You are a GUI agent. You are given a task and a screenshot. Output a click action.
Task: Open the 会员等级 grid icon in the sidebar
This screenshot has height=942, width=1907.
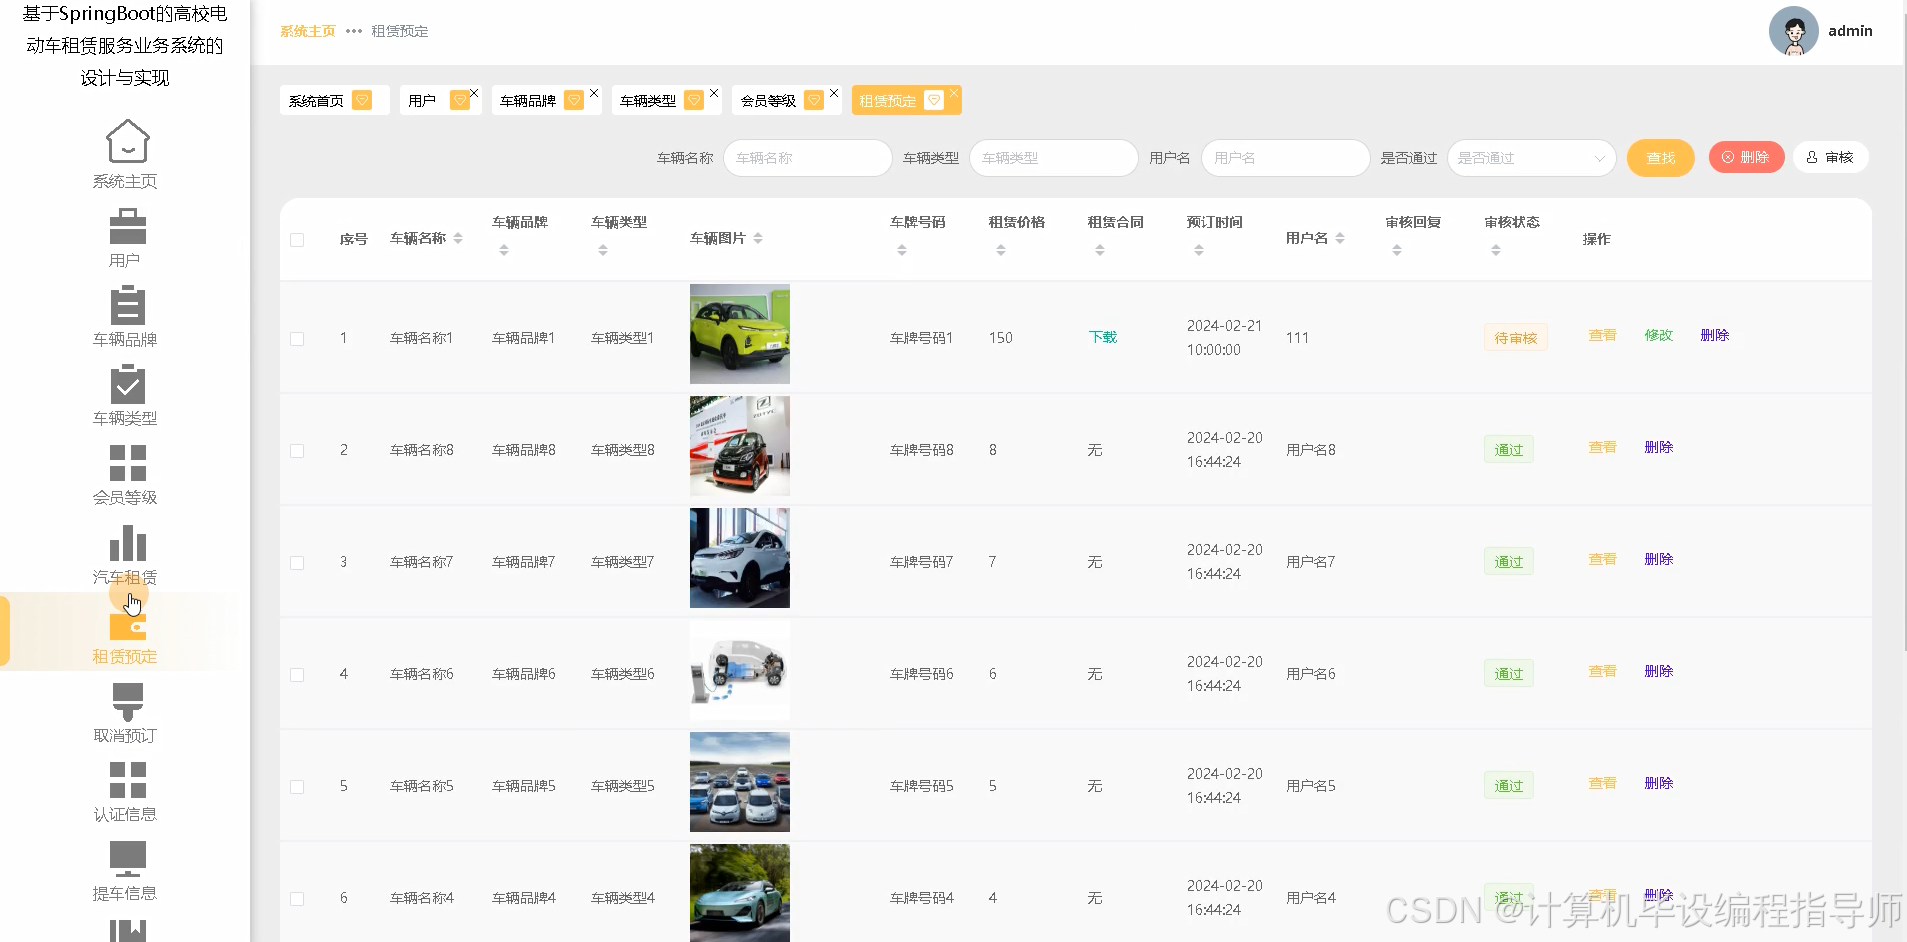tap(127, 463)
